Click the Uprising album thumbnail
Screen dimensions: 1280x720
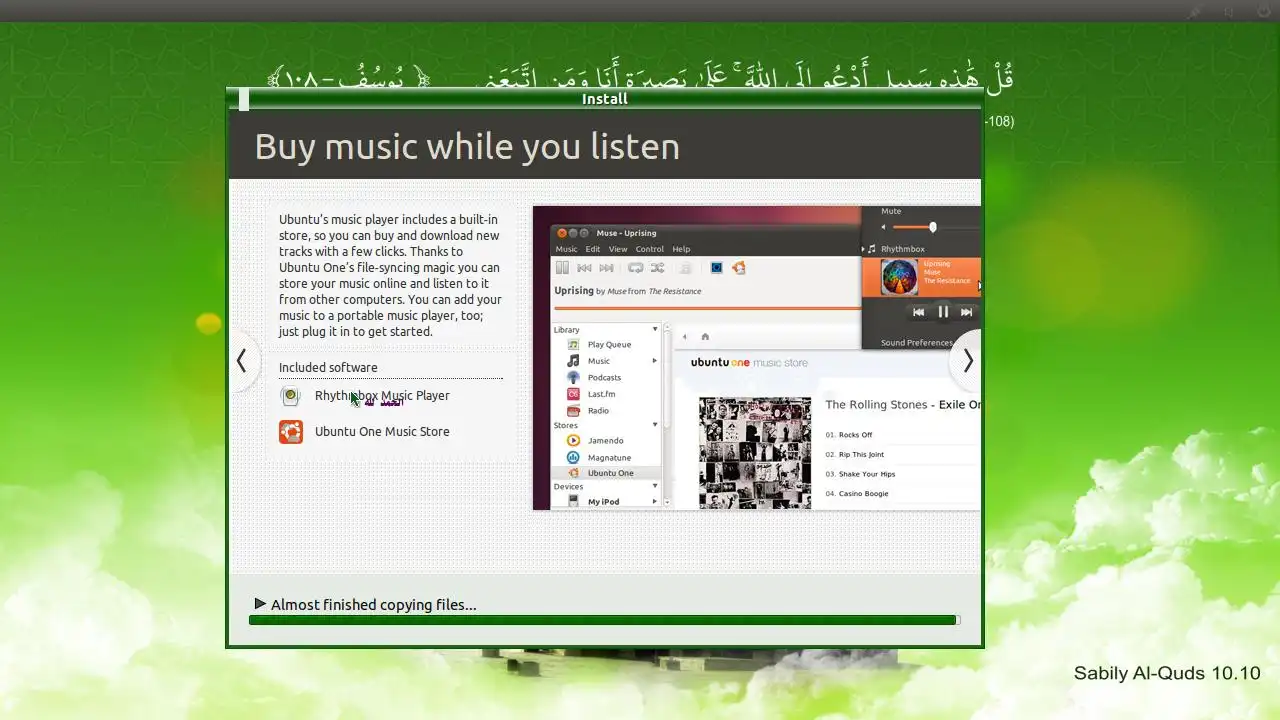click(899, 277)
